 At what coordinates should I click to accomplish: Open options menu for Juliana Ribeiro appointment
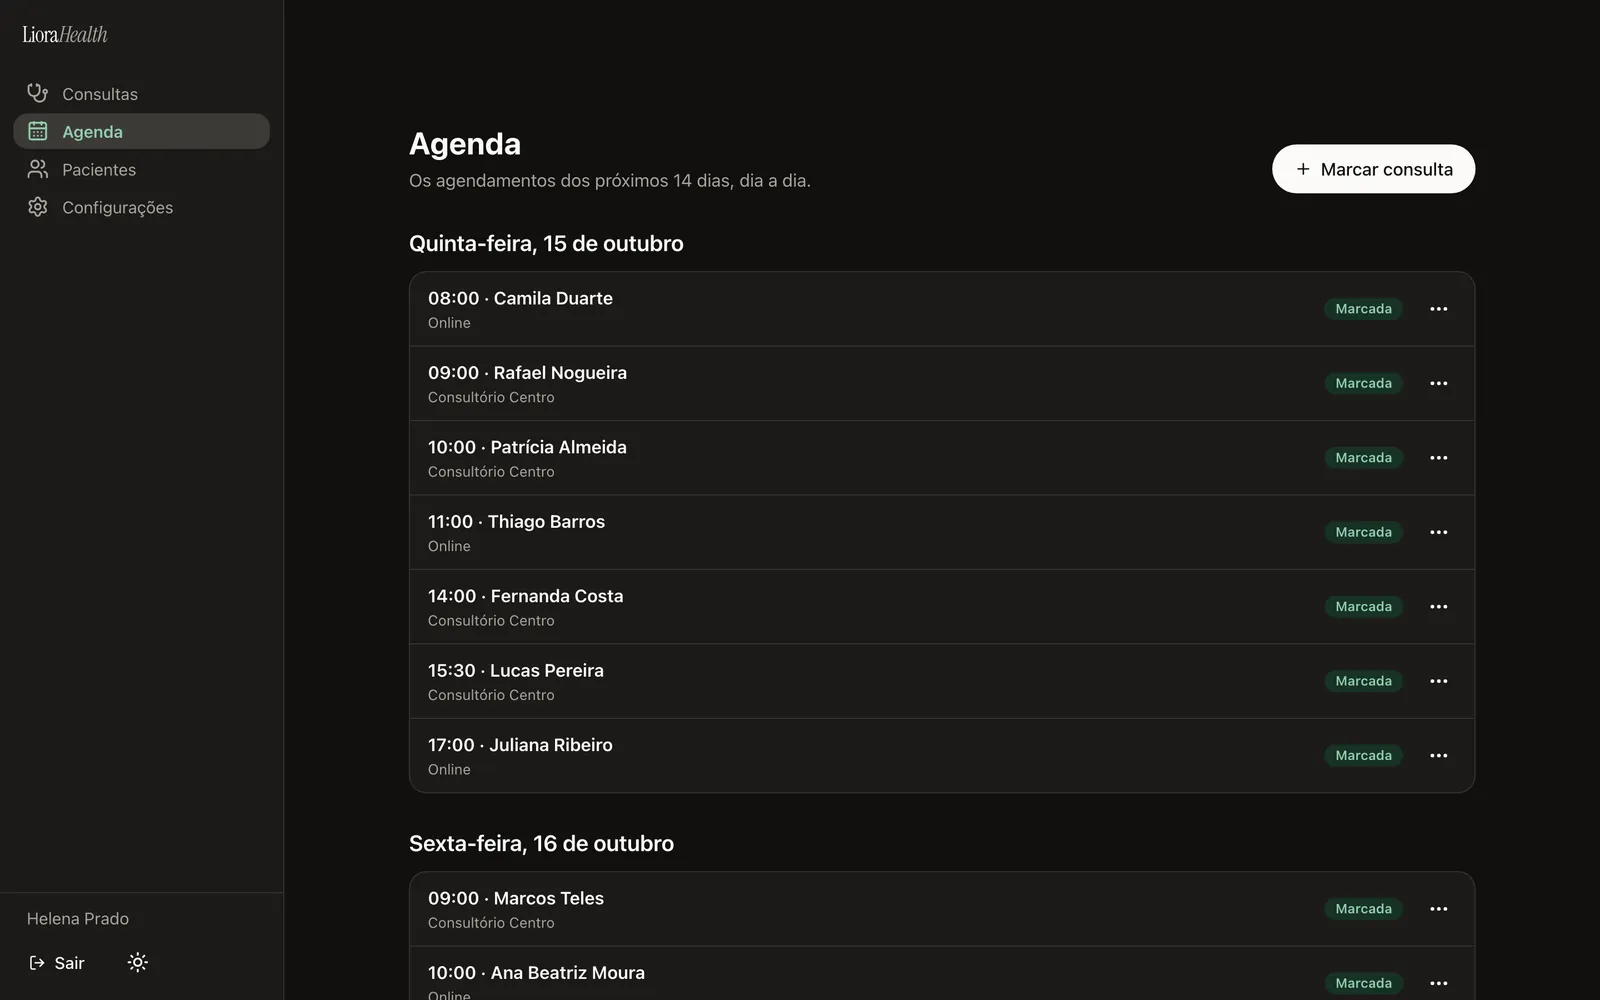(x=1439, y=756)
